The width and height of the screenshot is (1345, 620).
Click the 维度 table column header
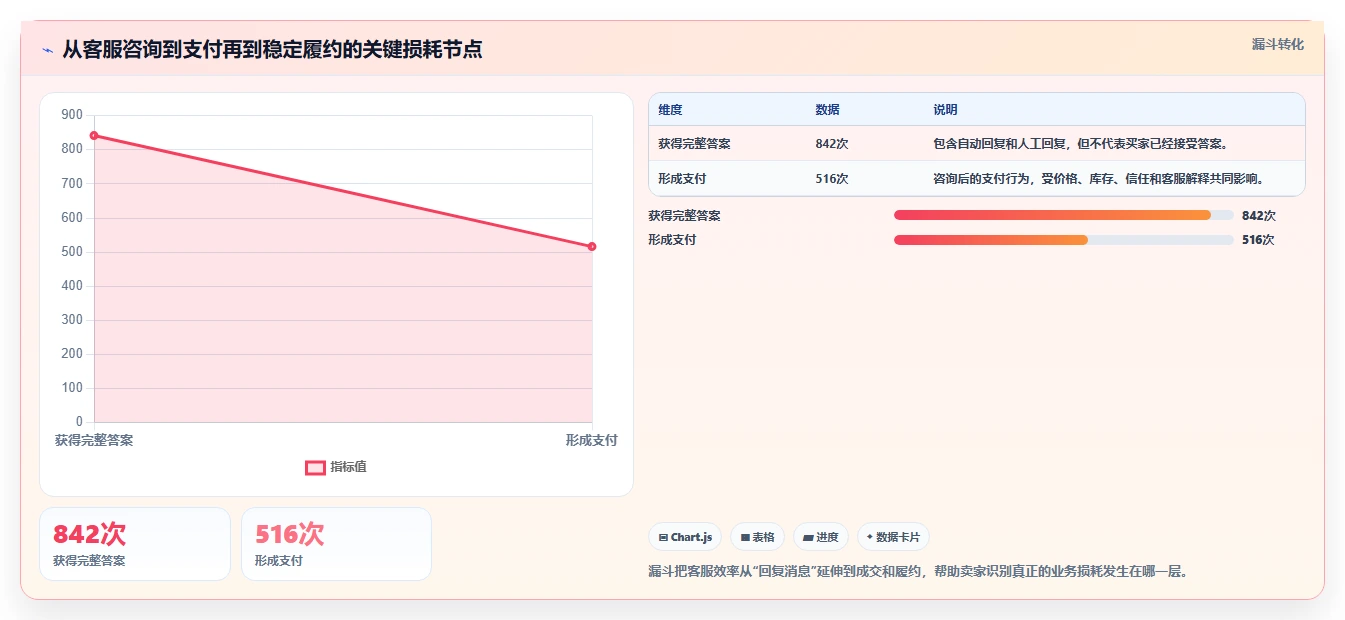pyautogui.click(x=670, y=110)
